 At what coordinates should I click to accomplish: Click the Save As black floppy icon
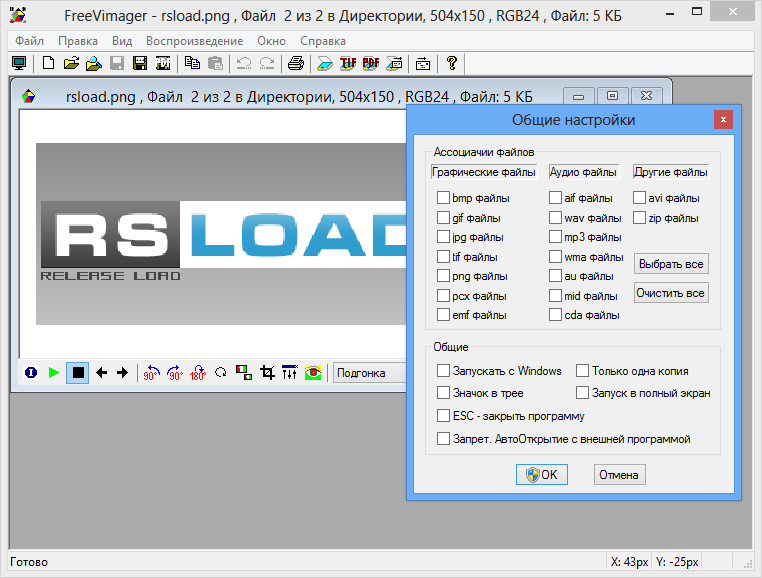click(140, 63)
